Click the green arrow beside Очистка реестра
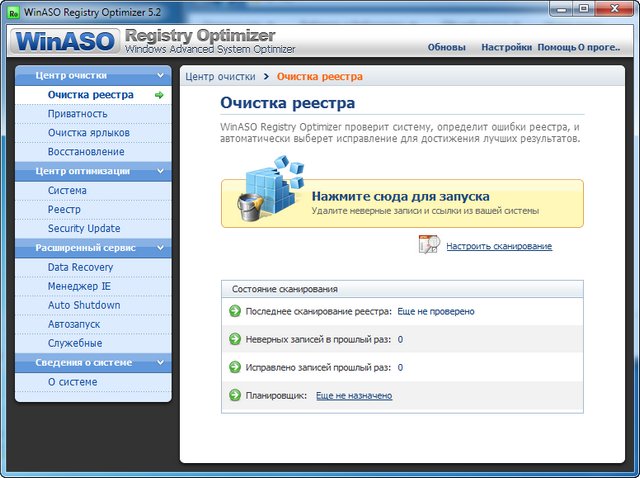 [159, 95]
